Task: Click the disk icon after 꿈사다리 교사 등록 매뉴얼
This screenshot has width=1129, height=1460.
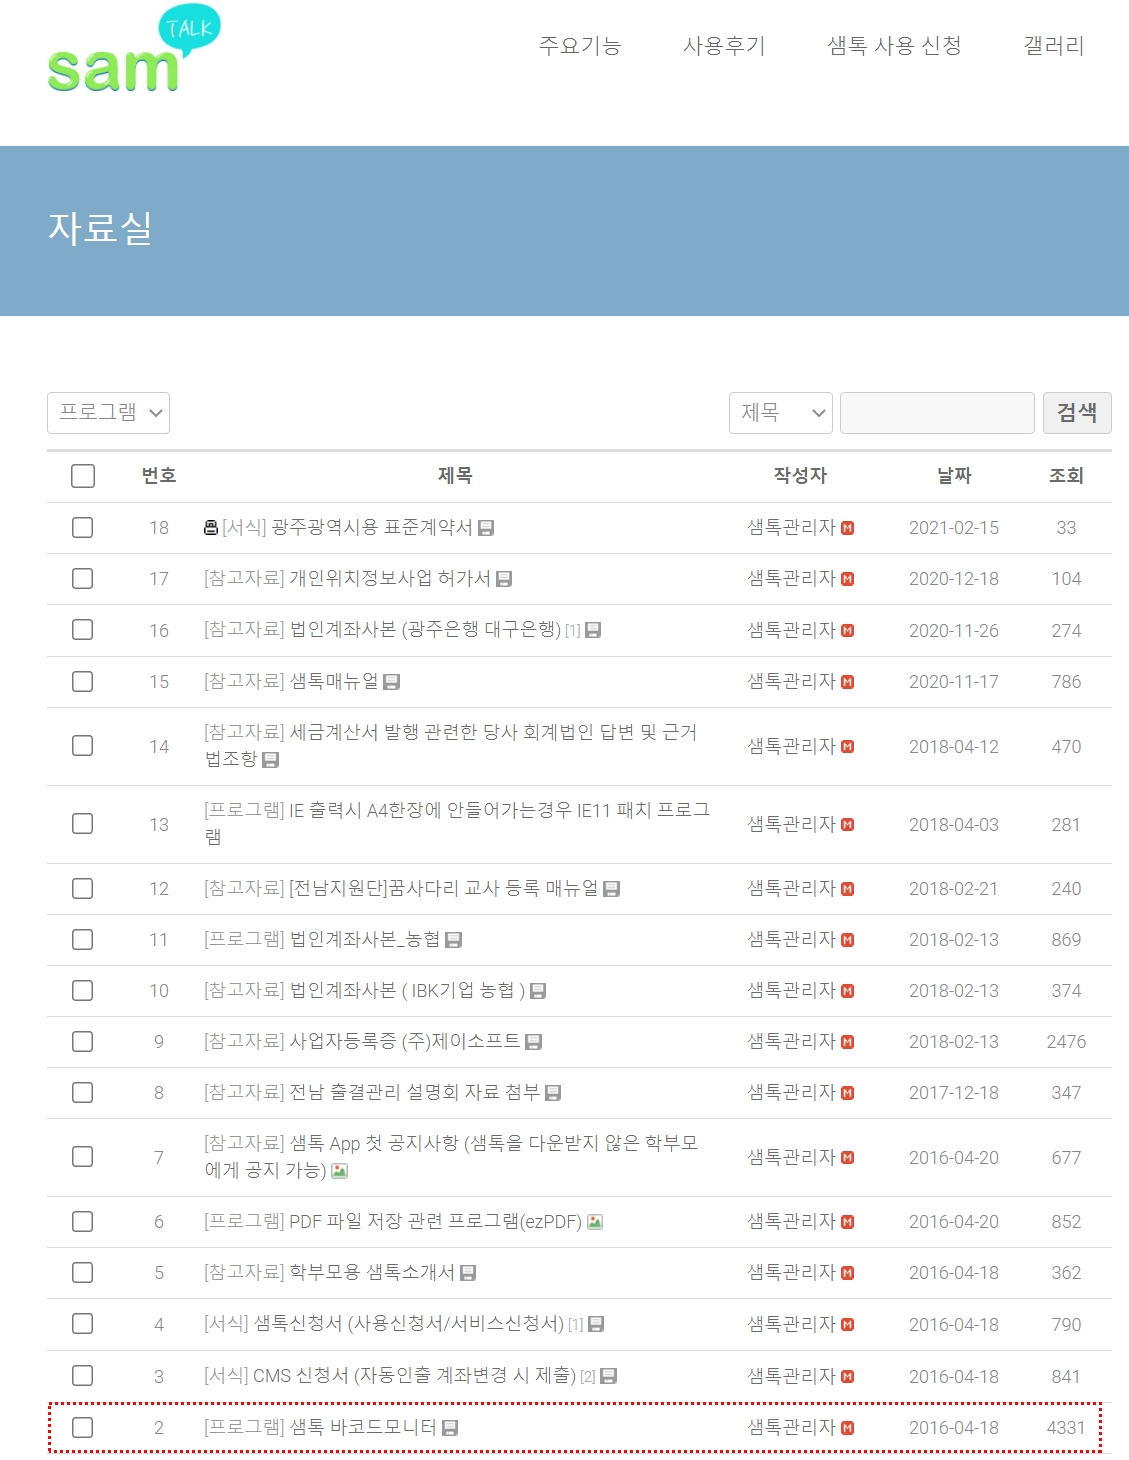Action: coord(612,889)
